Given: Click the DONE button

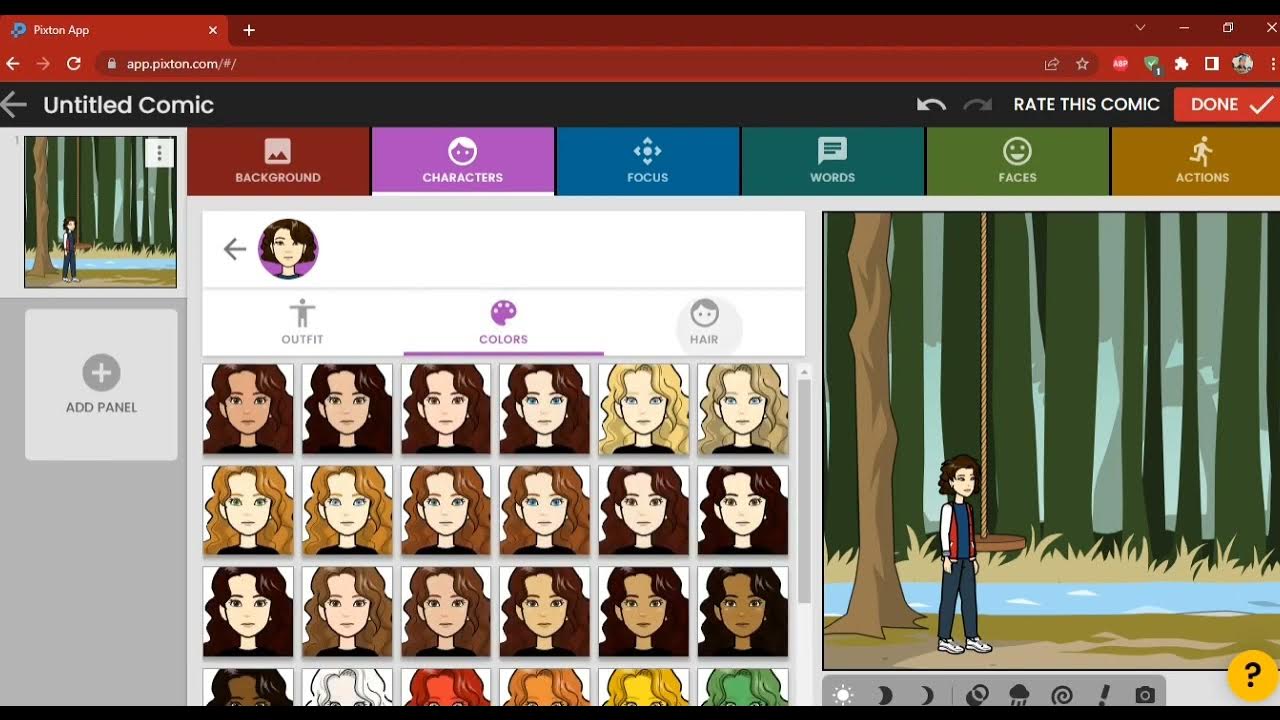Looking at the screenshot, I should [1227, 104].
